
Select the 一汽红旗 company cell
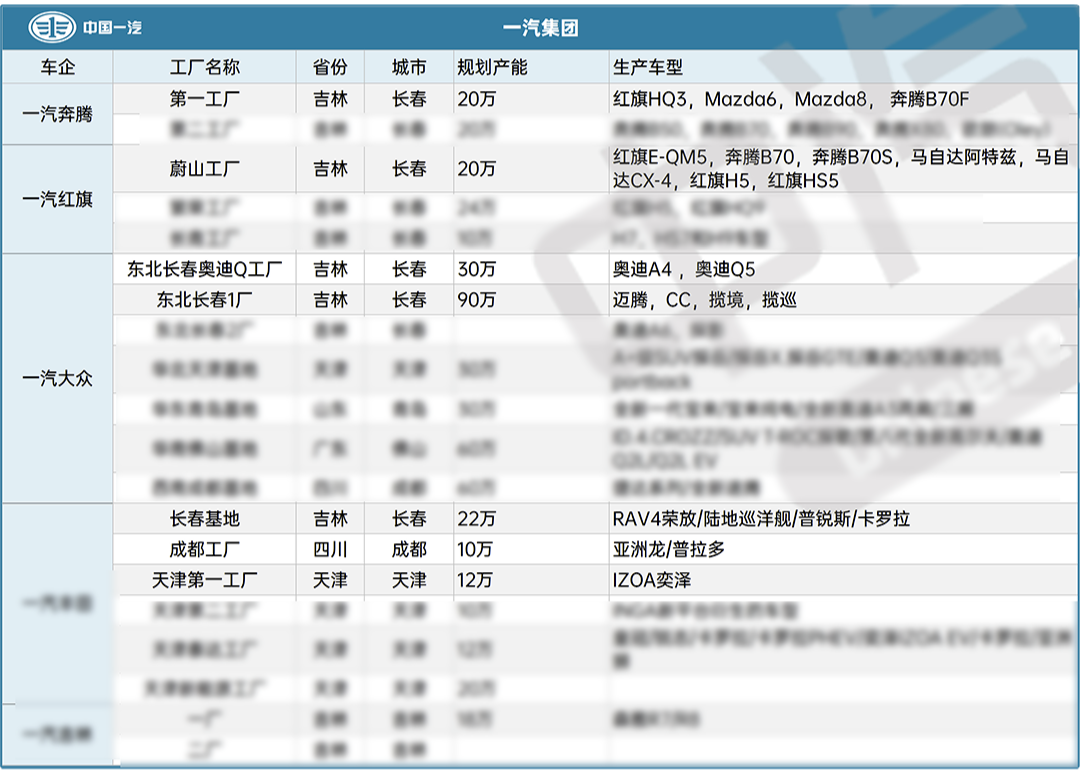pyautogui.click(x=58, y=199)
